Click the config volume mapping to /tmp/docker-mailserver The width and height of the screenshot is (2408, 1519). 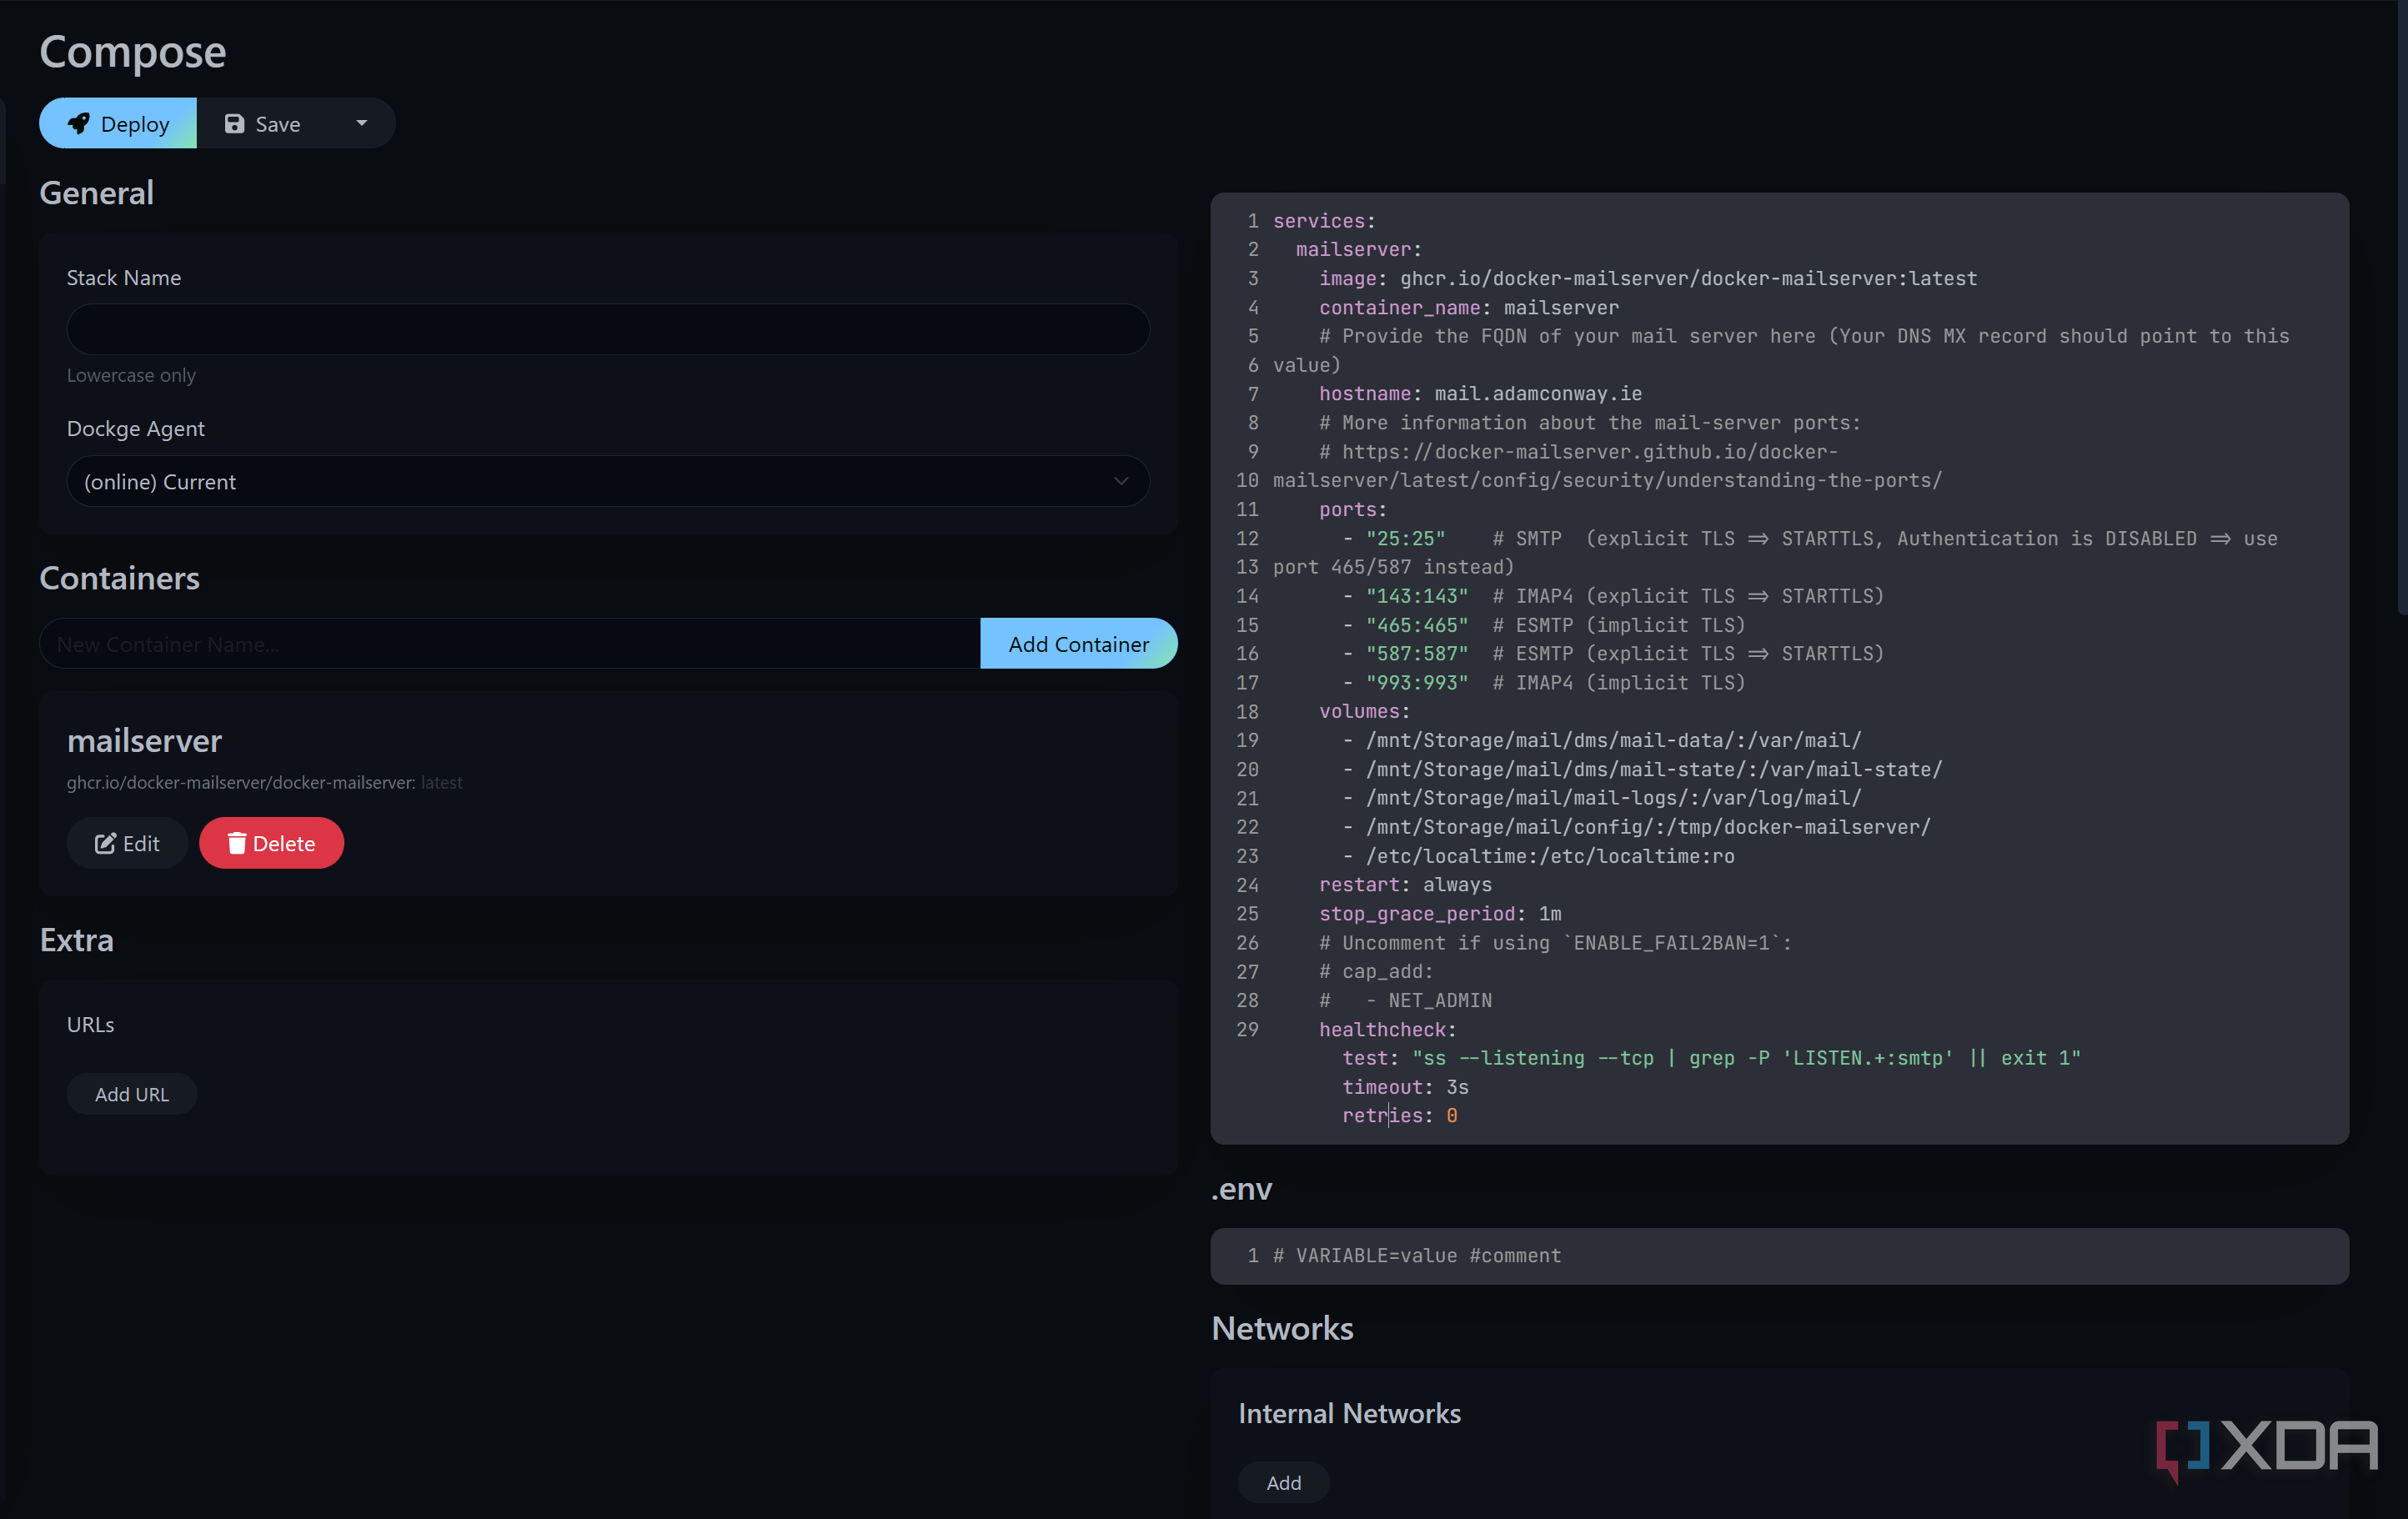pyautogui.click(x=1636, y=826)
